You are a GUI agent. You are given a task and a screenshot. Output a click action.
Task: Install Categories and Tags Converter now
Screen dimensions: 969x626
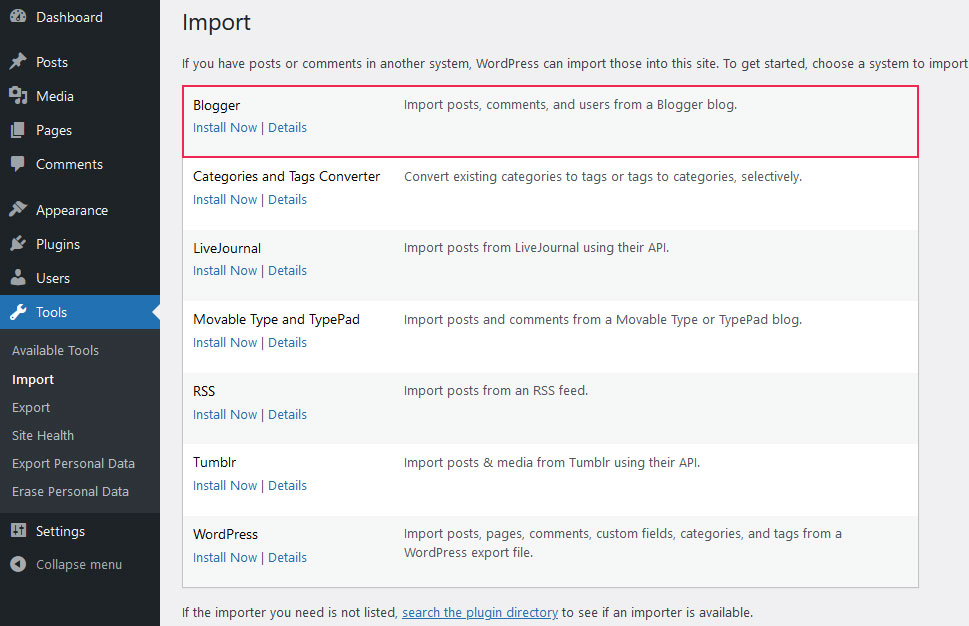tap(225, 200)
